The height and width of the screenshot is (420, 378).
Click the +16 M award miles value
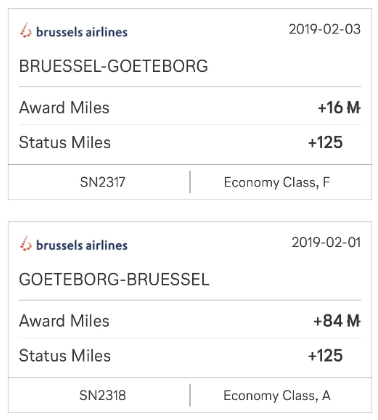(339, 108)
